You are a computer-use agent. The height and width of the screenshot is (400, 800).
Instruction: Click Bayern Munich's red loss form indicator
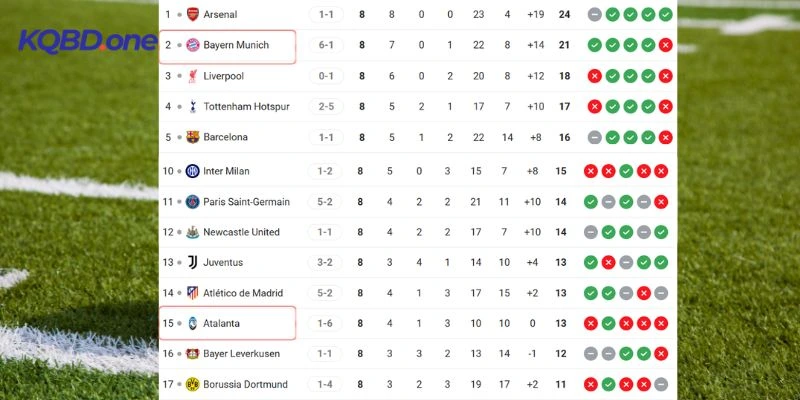665,45
